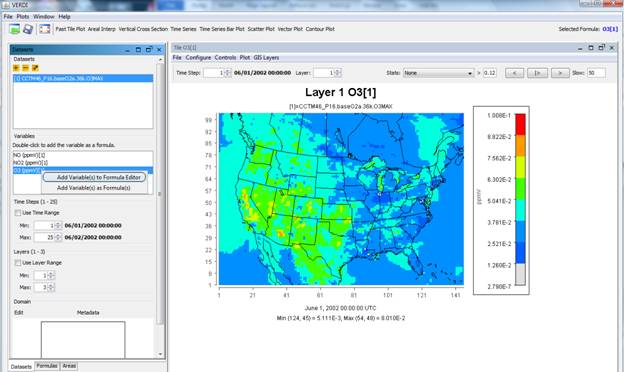Screen dimensions: 624x372
Task: Click the Vertical Cross Section button
Action: tap(143, 29)
